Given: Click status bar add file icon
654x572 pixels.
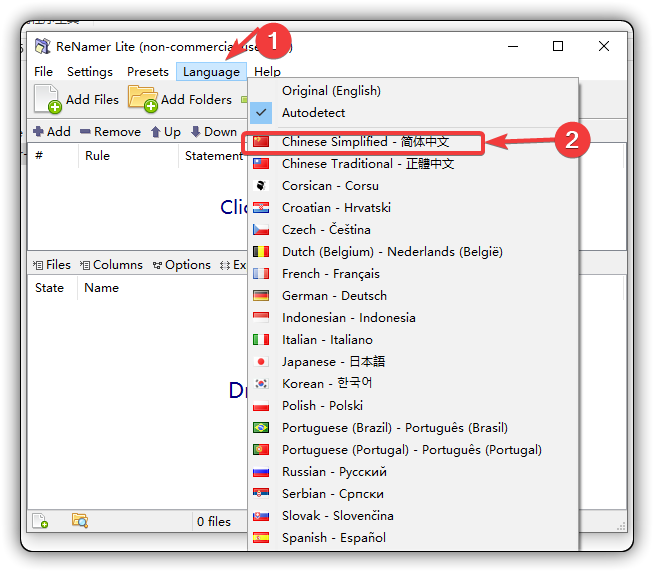Looking at the screenshot, I should [x=40, y=521].
